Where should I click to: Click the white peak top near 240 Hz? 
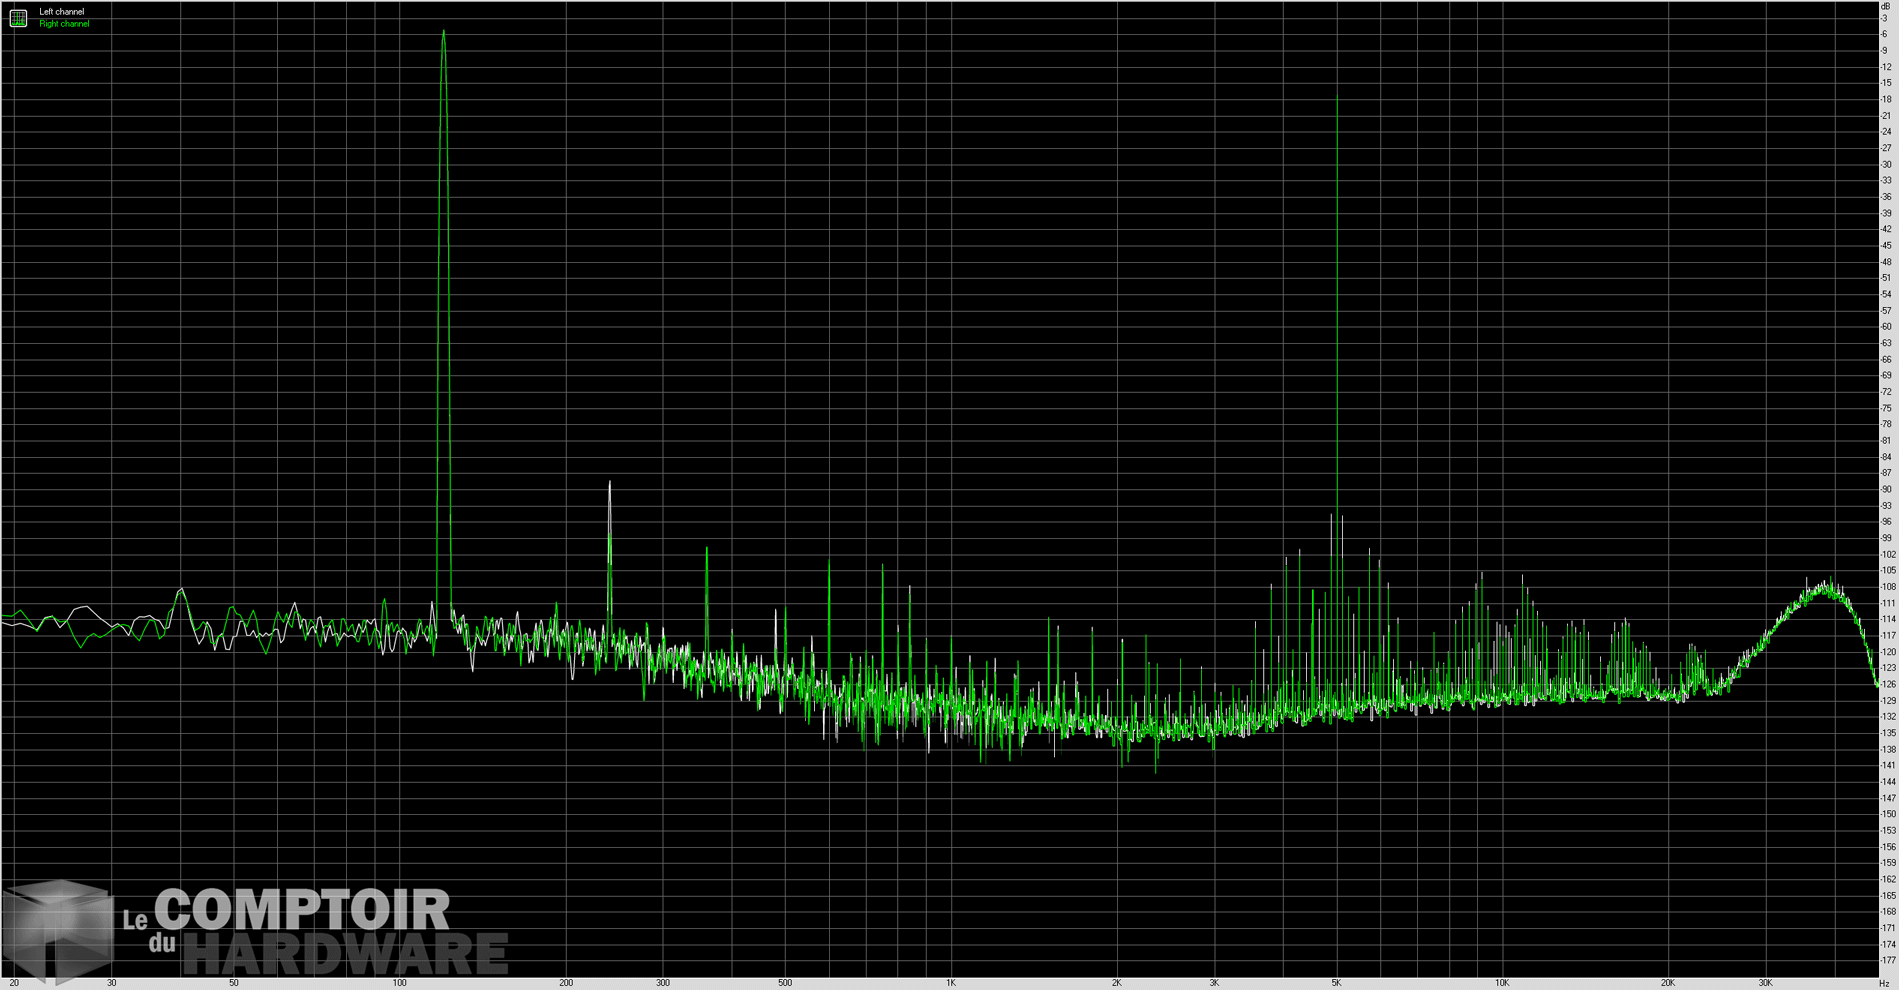pyautogui.click(x=609, y=483)
